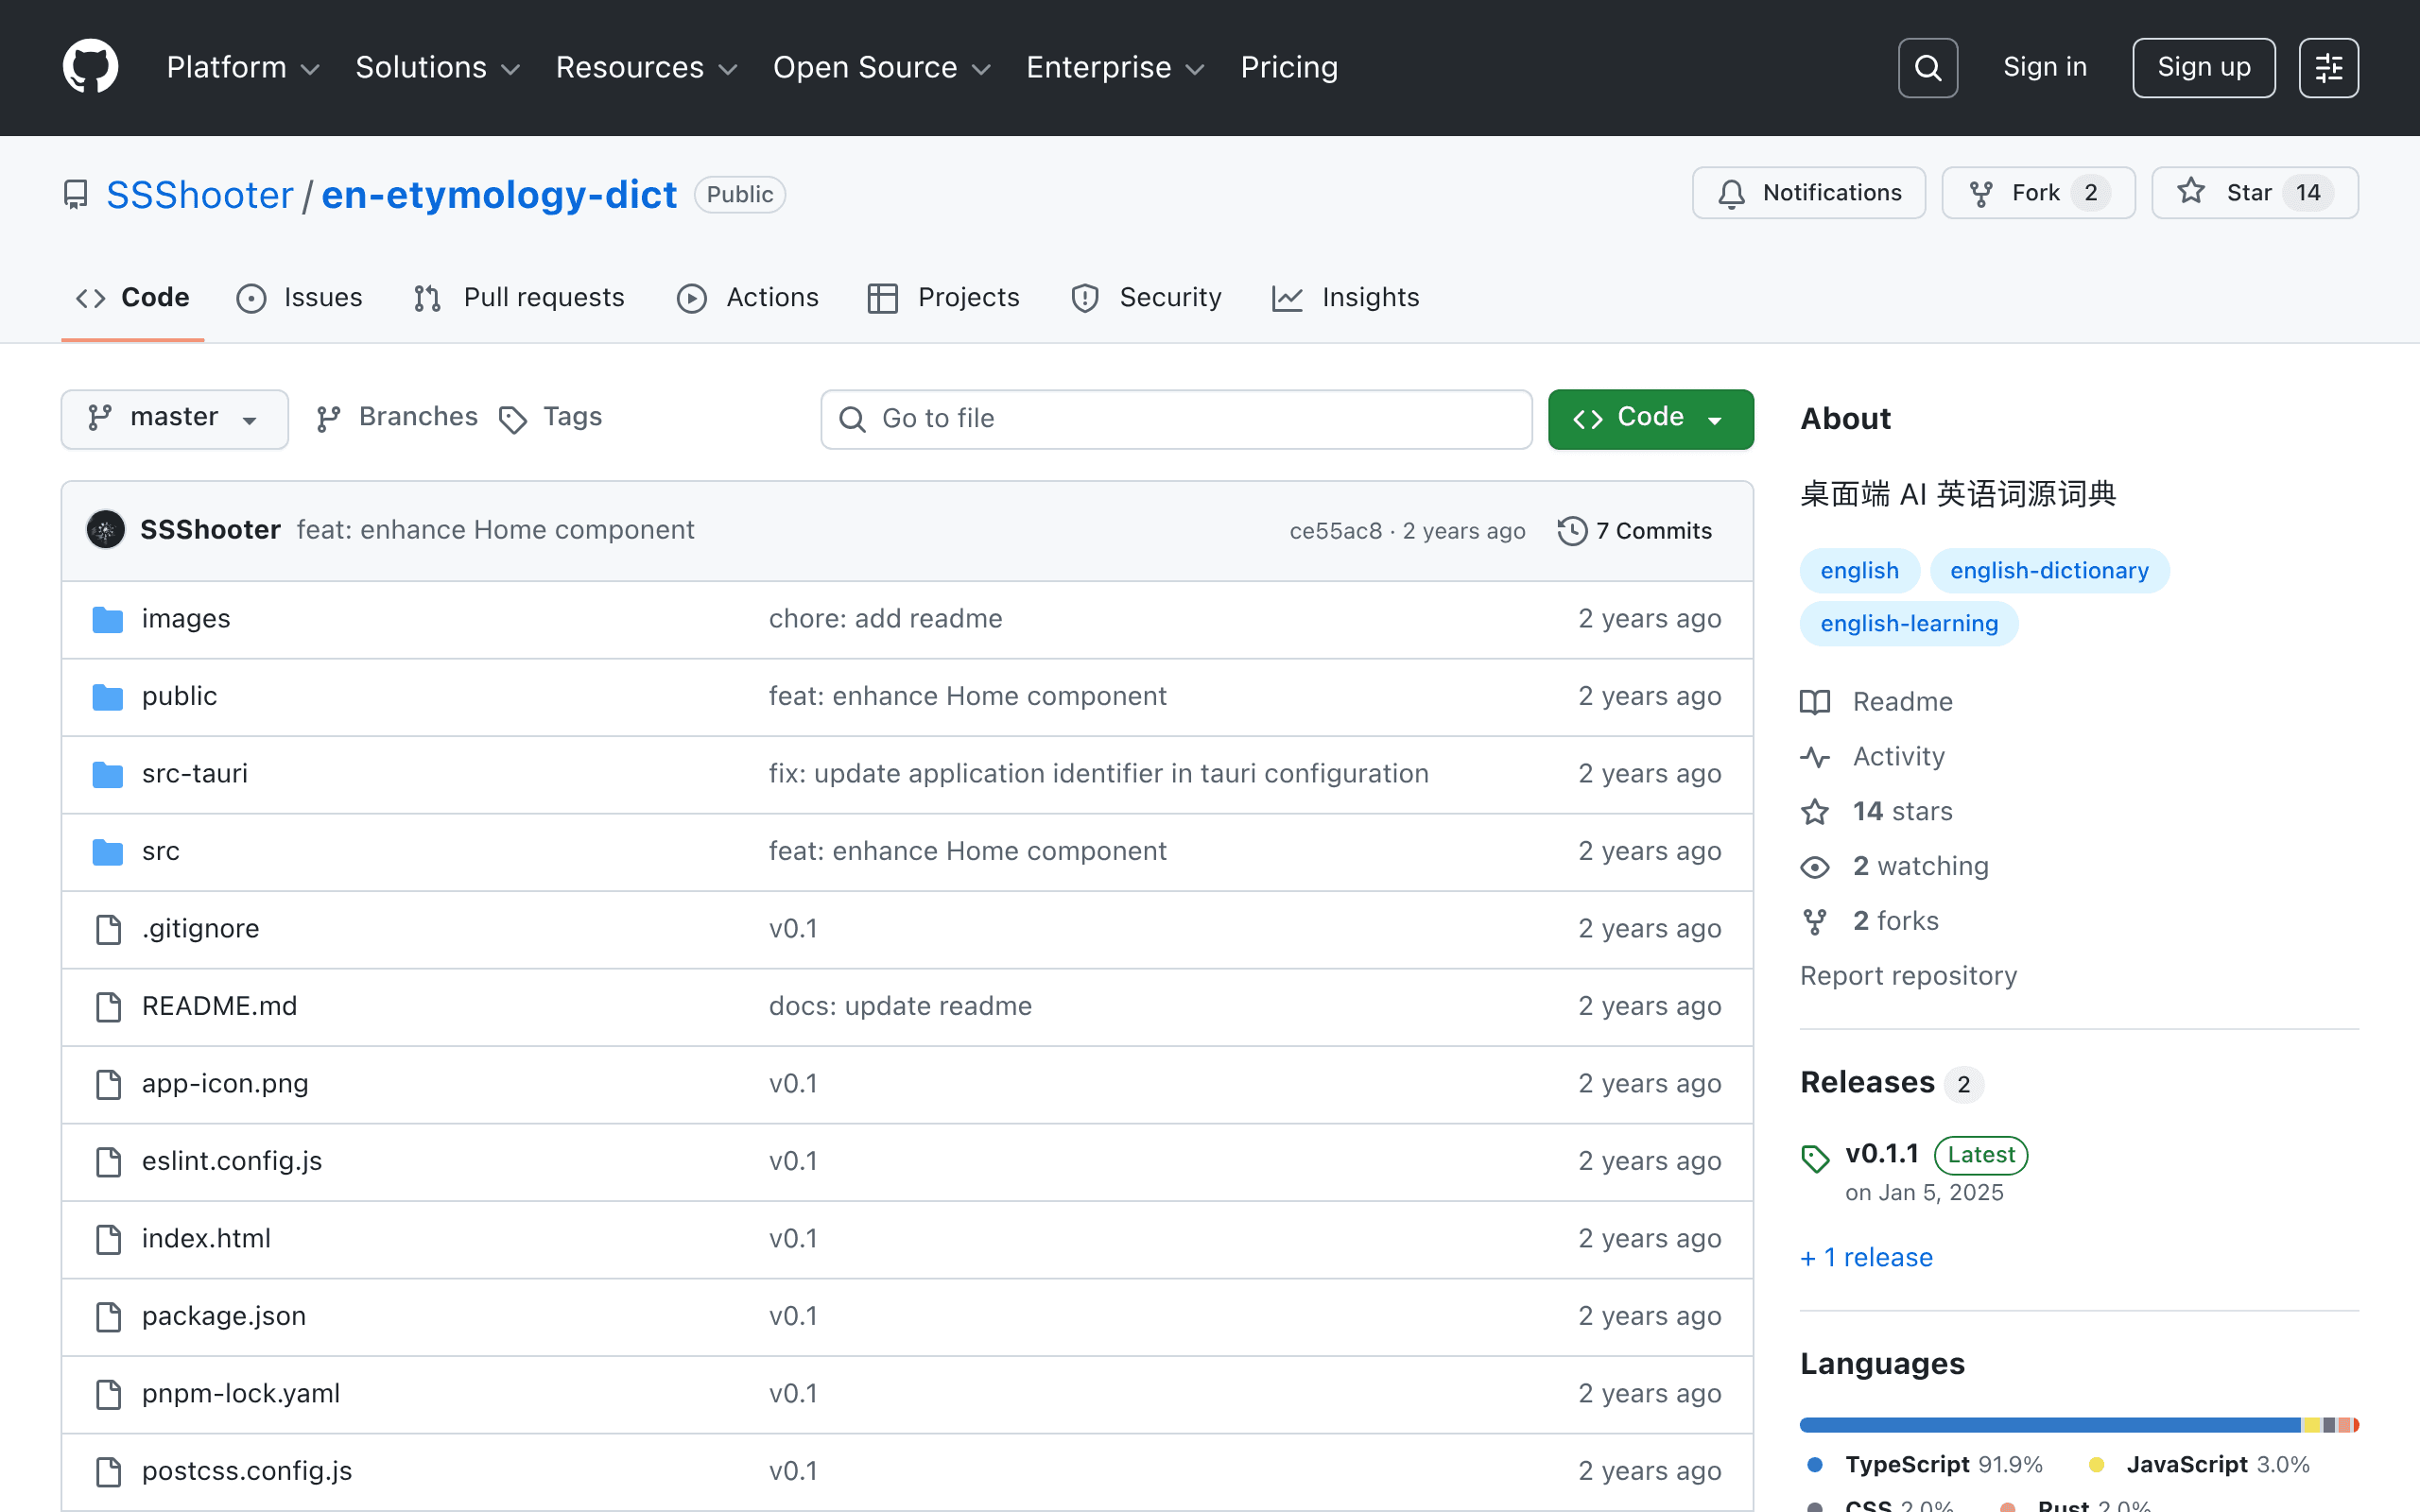Star the en-etymology-dict repository
The width and height of the screenshot is (2420, 1512).
pyautogui.click(x=2255, y=193)
